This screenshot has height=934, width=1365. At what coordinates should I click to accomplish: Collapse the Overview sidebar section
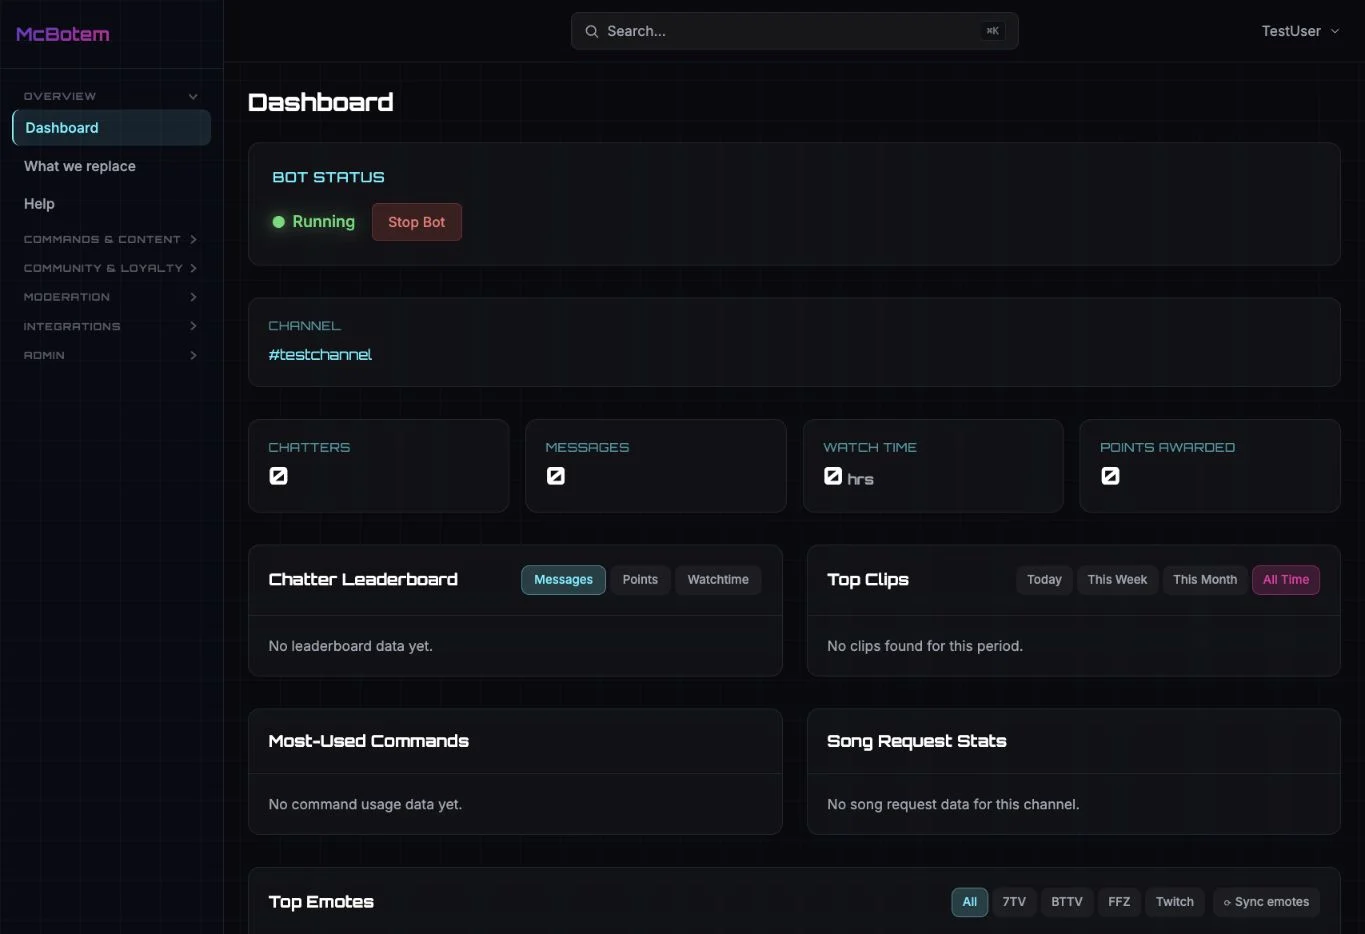(x=110, y=96)
